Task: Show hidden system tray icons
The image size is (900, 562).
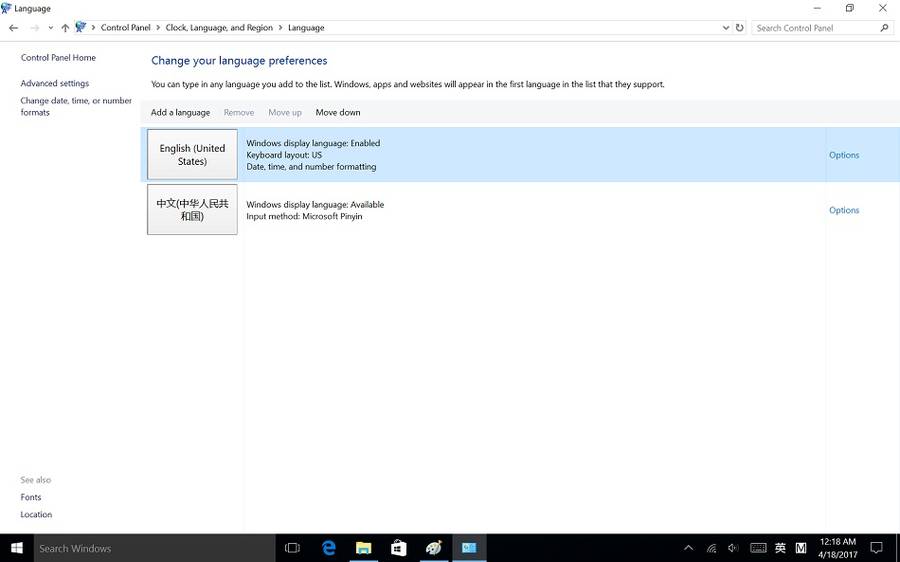Action: (x=688, y=548)
